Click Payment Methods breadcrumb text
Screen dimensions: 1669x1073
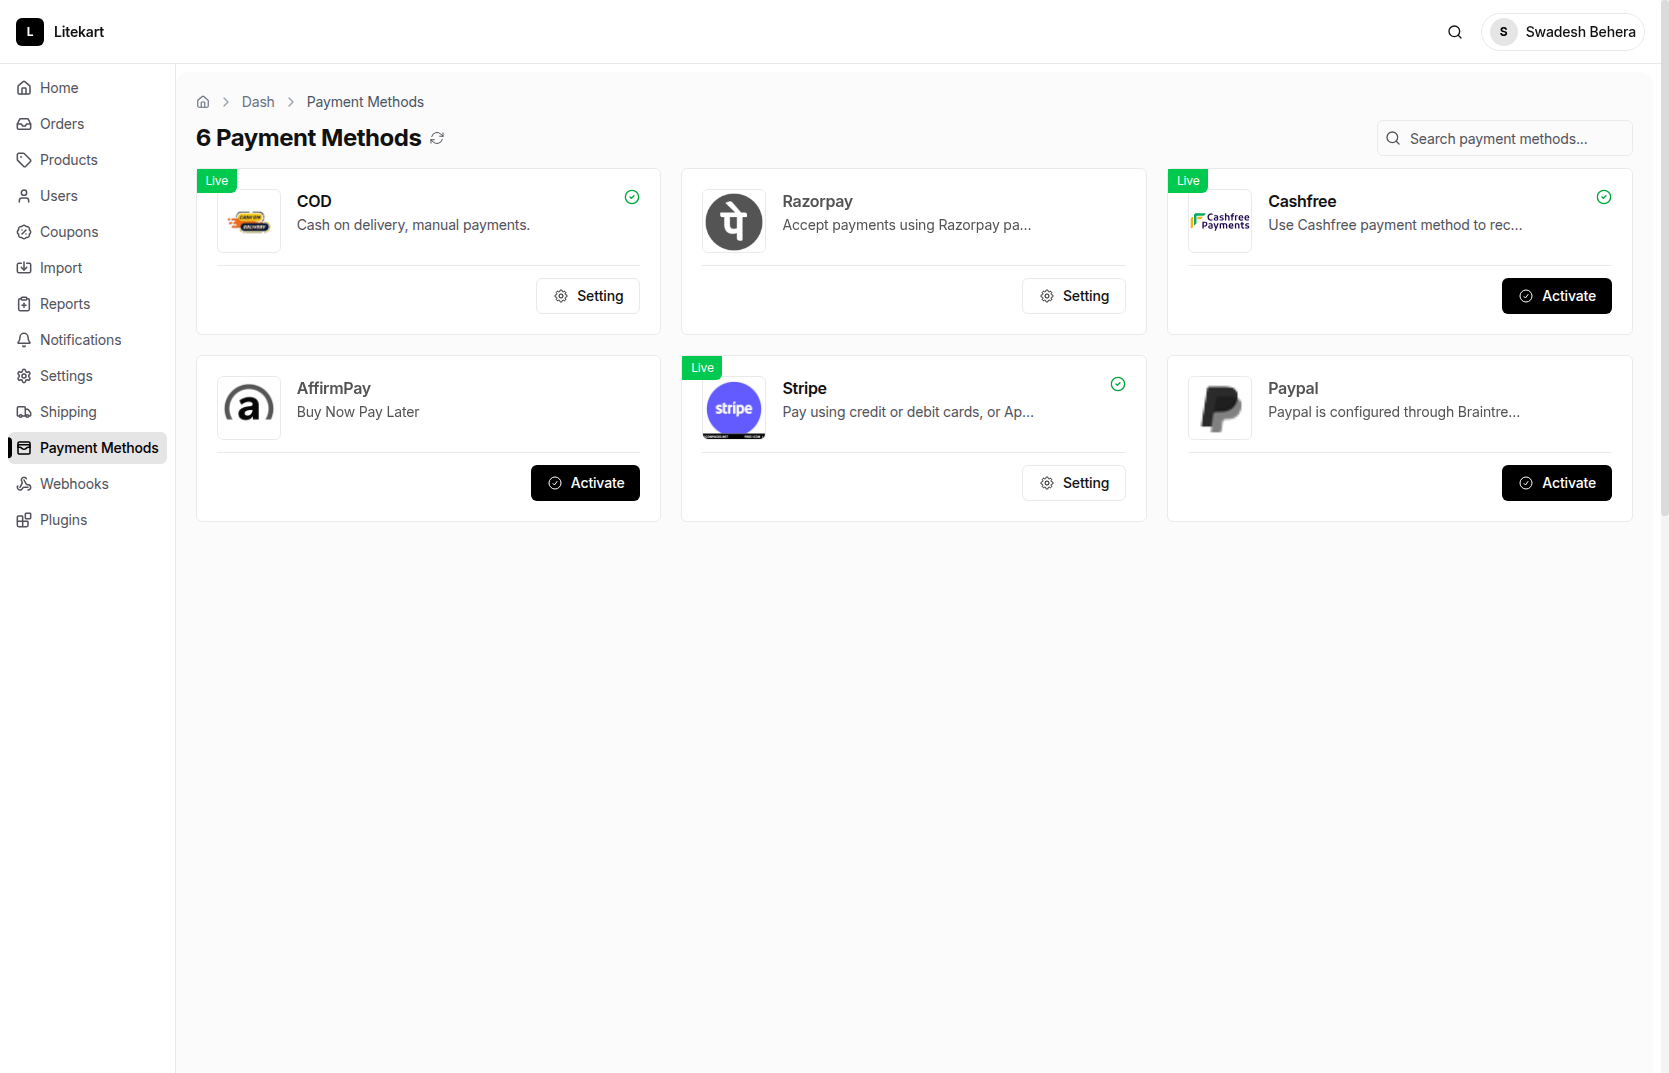[365, 102]
